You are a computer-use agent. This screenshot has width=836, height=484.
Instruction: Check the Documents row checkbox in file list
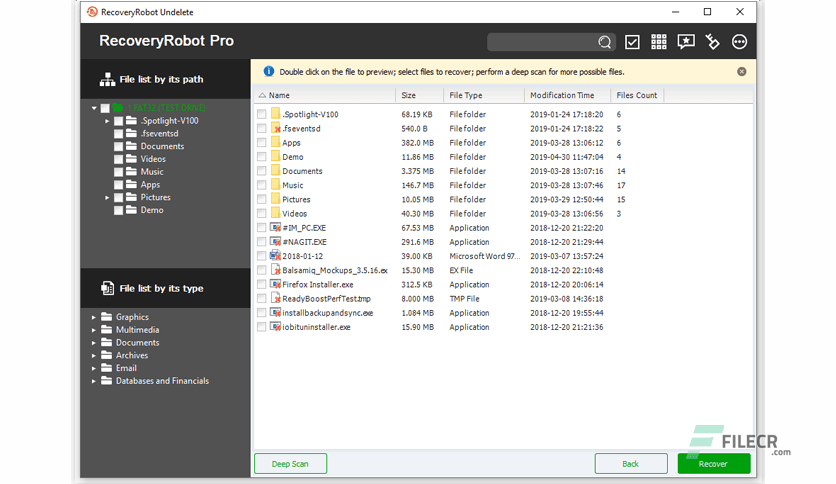click(261, 171)
